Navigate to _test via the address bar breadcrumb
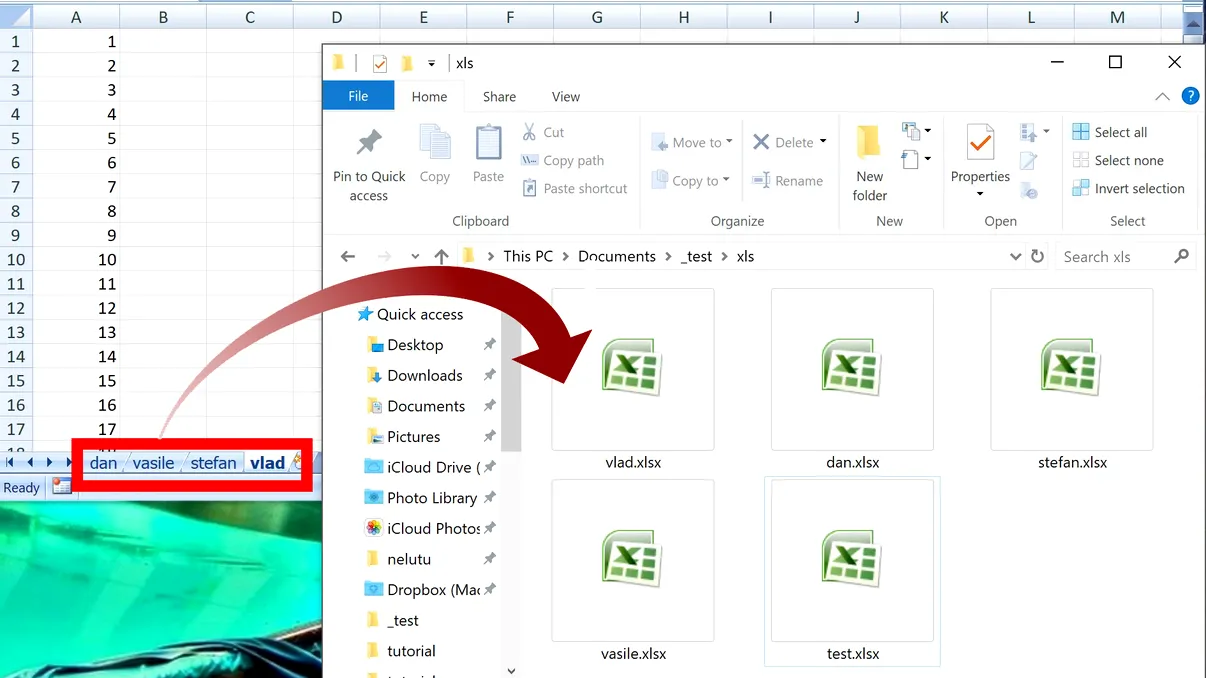The height and width of the screenshot is (678, 1206). [696, 256]
